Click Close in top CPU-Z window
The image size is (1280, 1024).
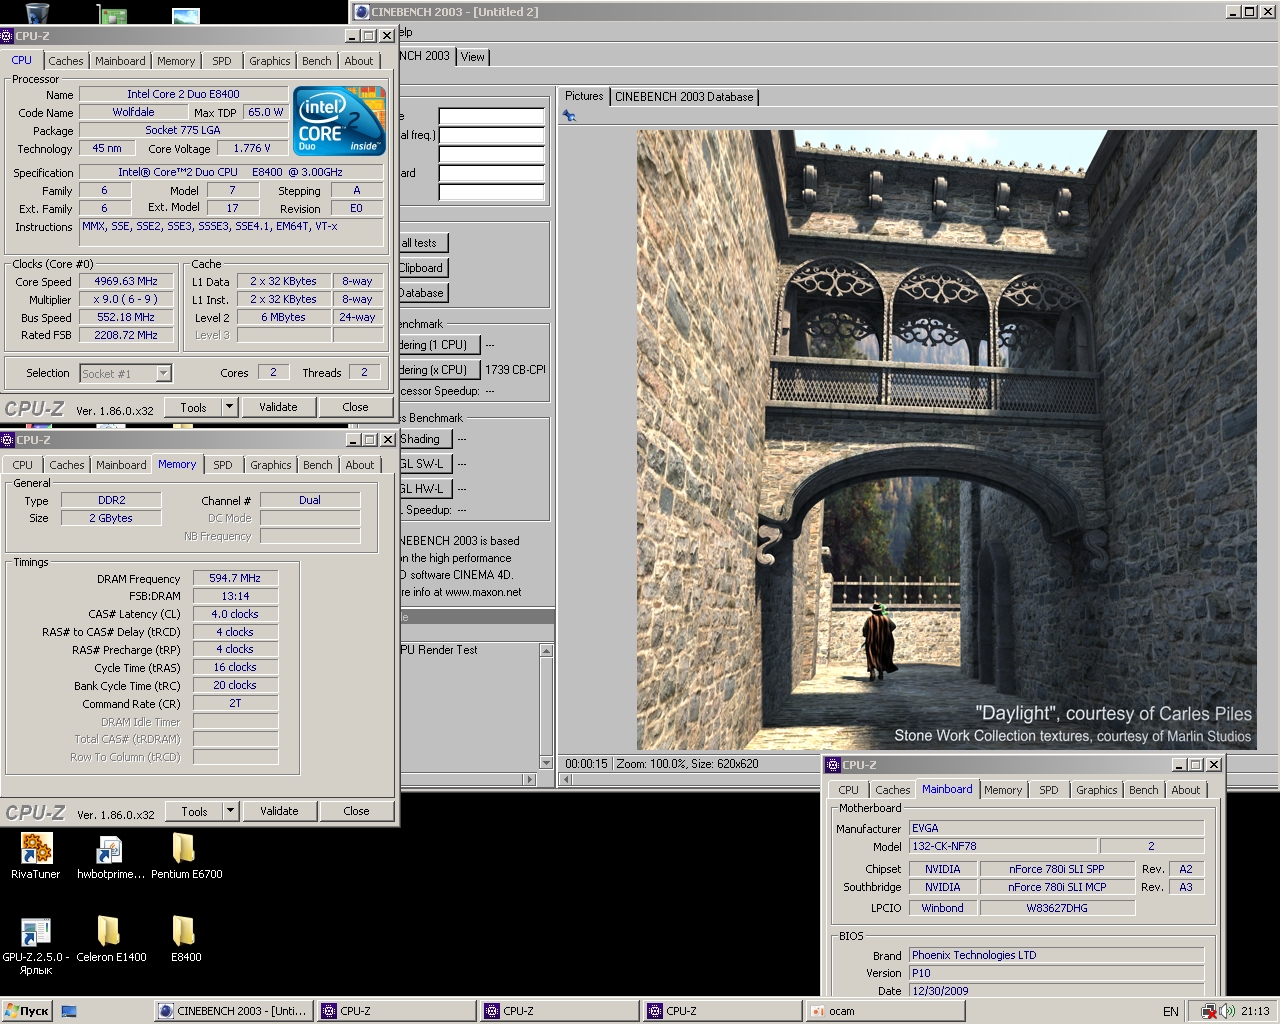point(355,407)
